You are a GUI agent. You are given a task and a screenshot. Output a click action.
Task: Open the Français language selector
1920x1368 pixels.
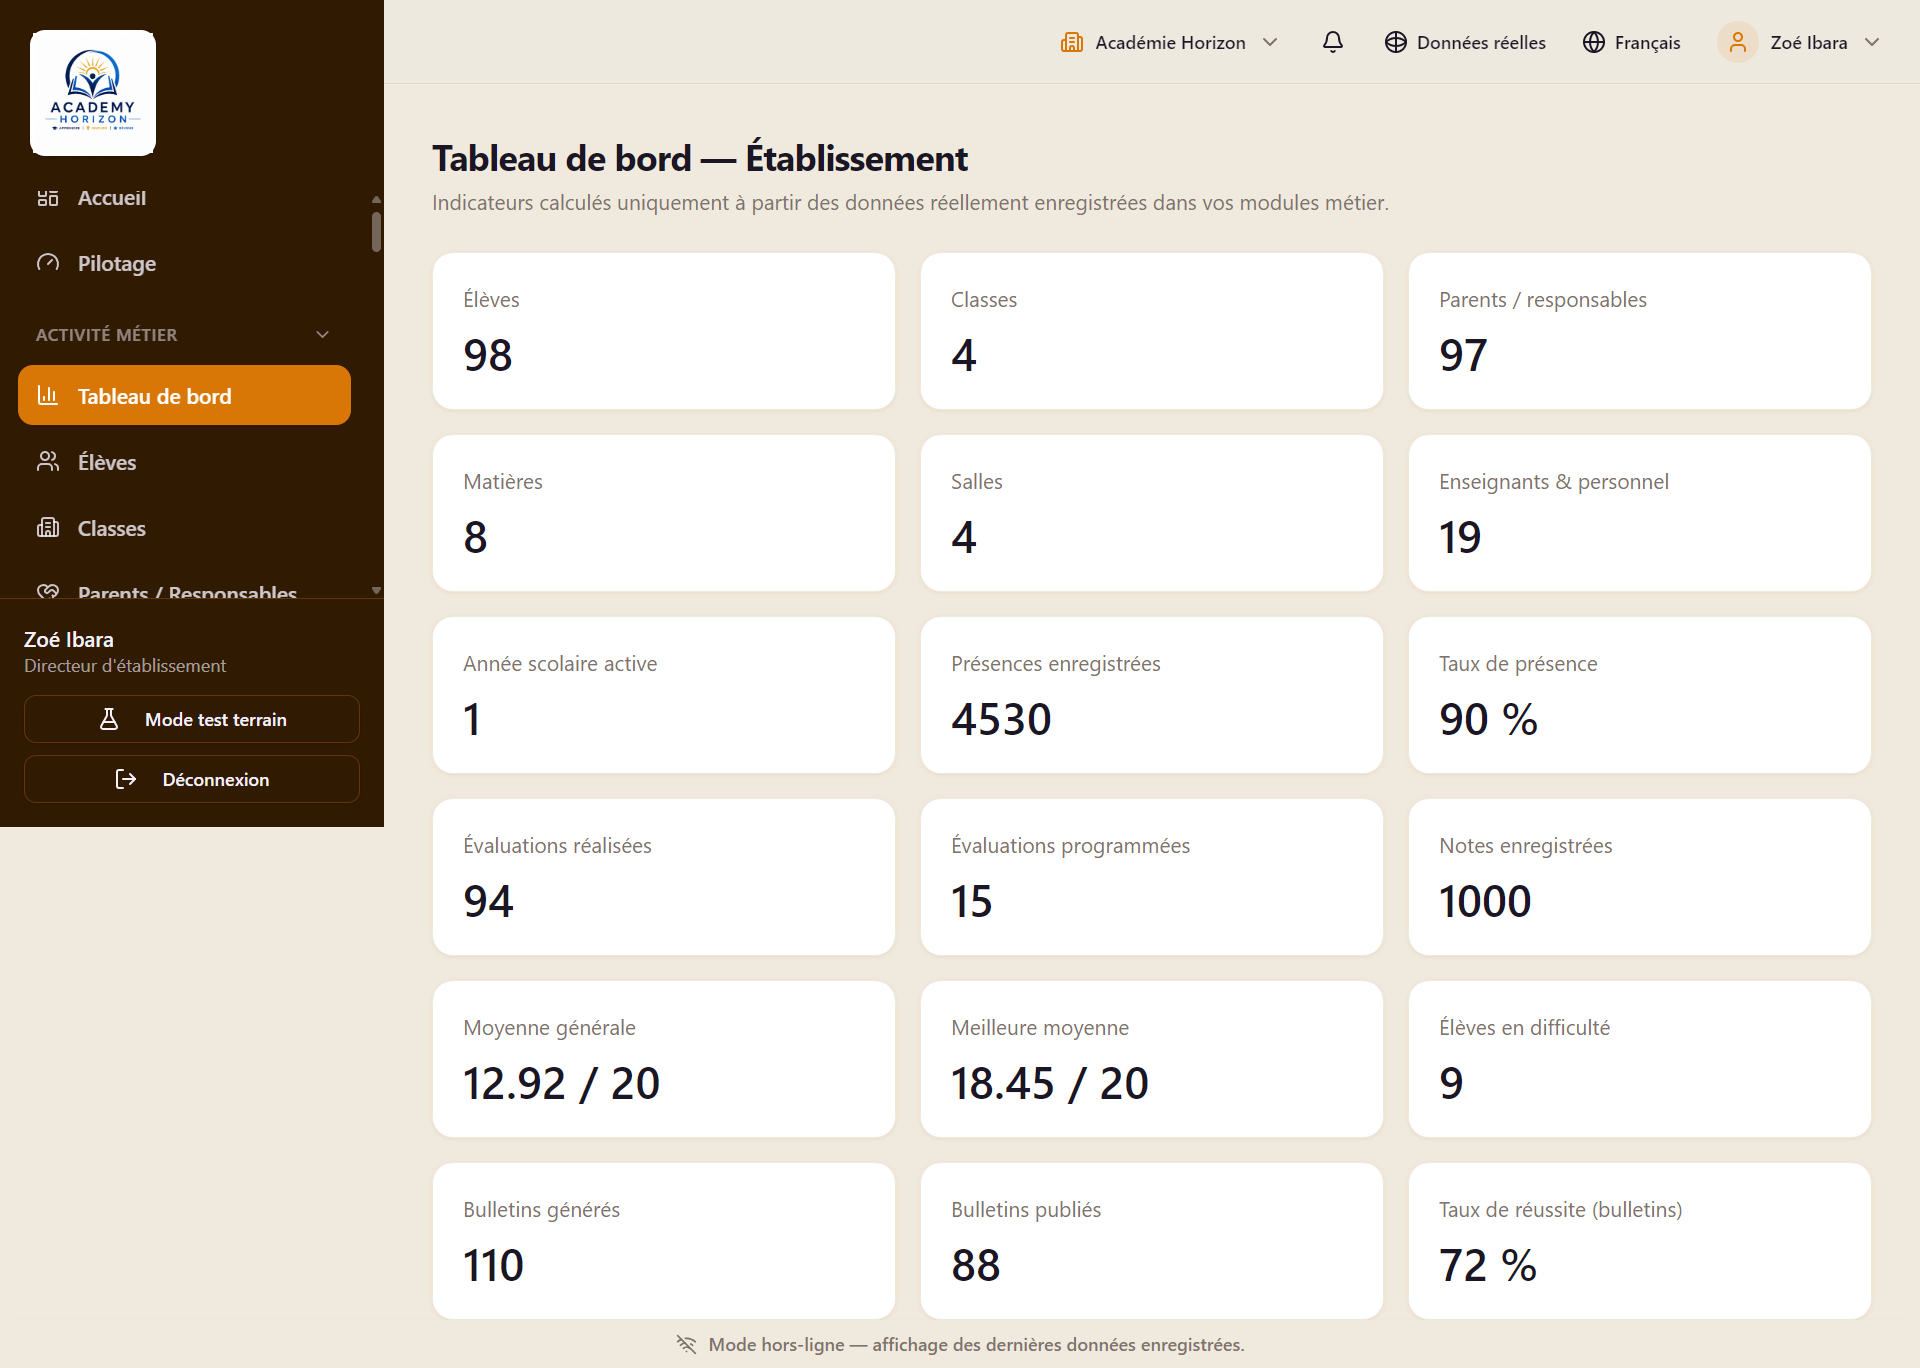click(1632, 42)
